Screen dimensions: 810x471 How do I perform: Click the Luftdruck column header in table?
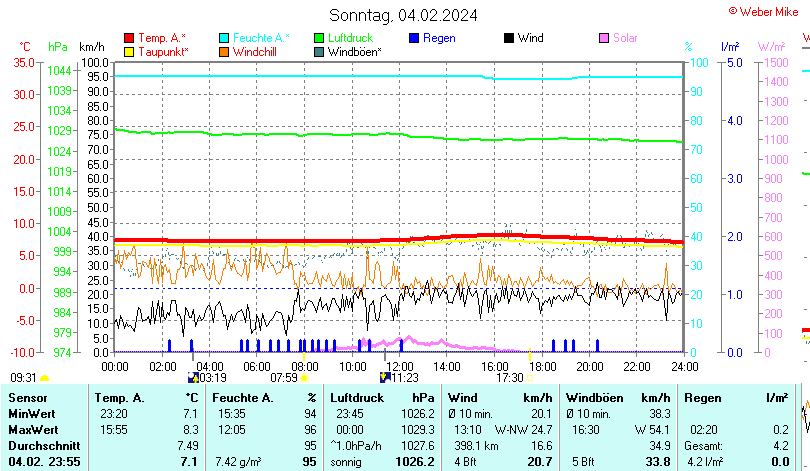coord(357,398)
